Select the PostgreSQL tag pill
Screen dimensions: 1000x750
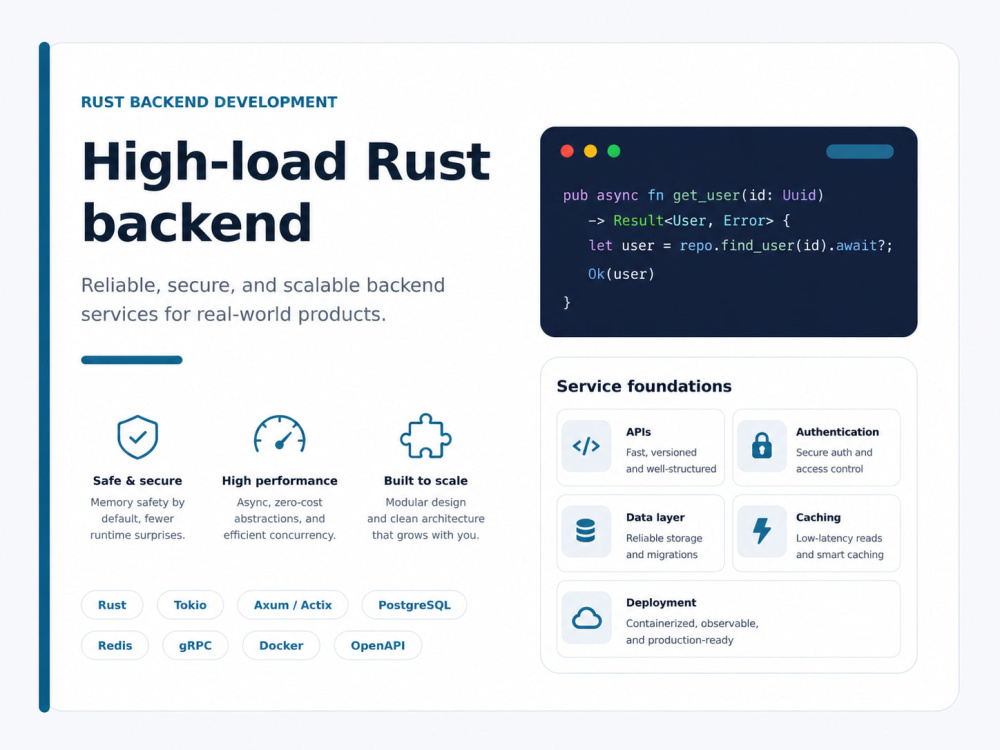pyautogui.click(x=415, y=605)
